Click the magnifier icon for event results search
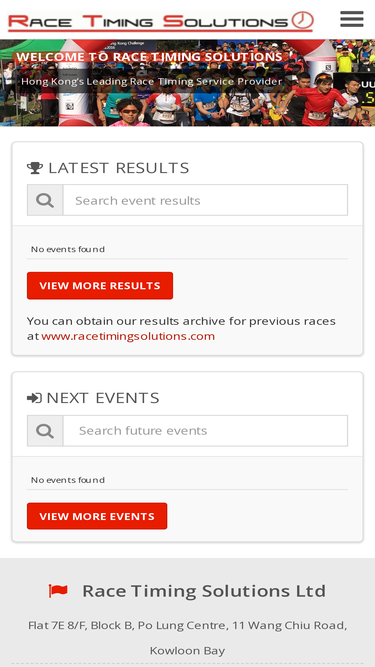 coord(45,200)
